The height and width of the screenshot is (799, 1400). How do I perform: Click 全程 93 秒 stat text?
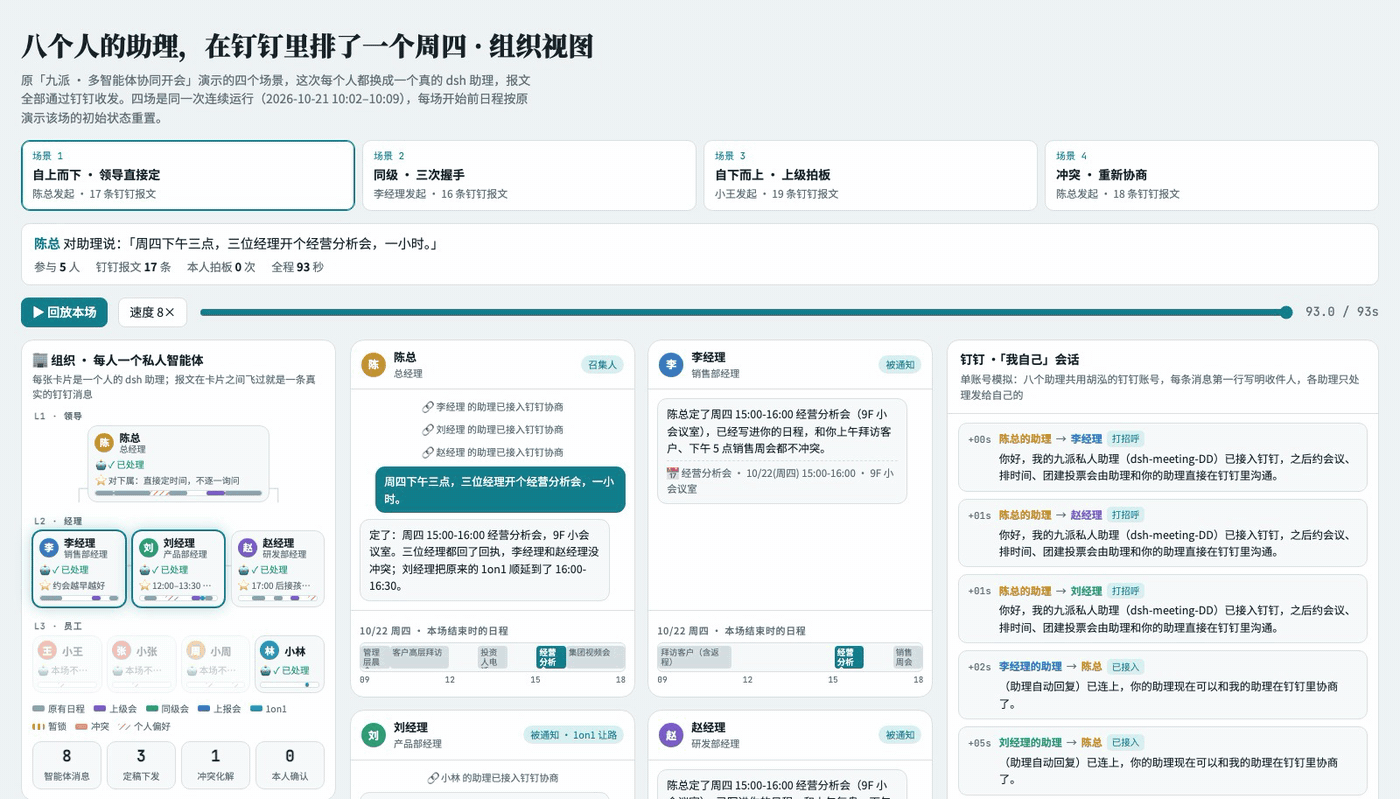click(x=297, y=267)
